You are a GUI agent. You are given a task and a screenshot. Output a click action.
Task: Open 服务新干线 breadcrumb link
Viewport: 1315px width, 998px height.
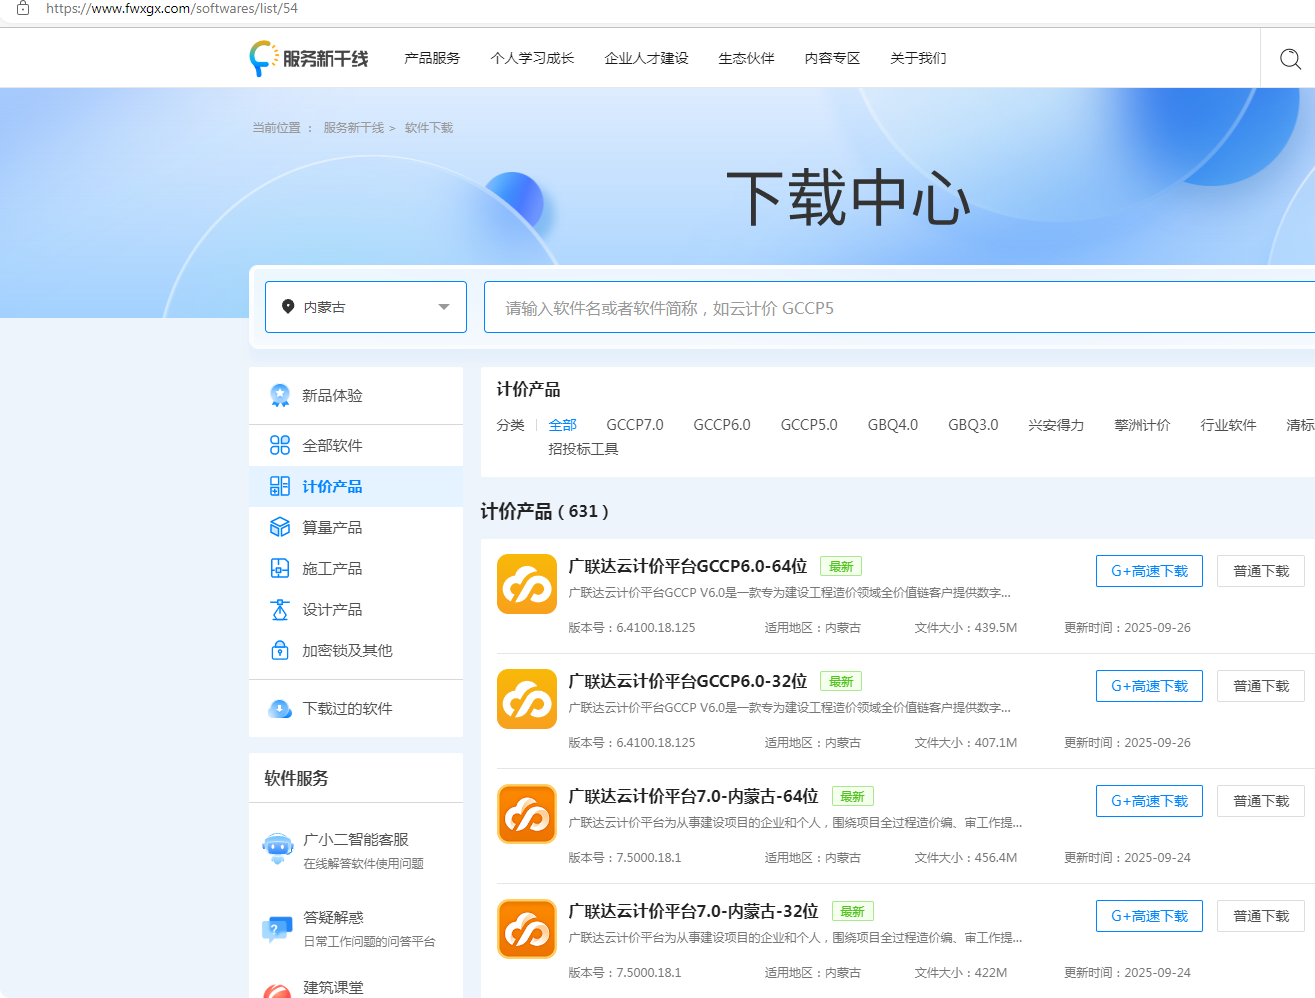tap(353, 128)
